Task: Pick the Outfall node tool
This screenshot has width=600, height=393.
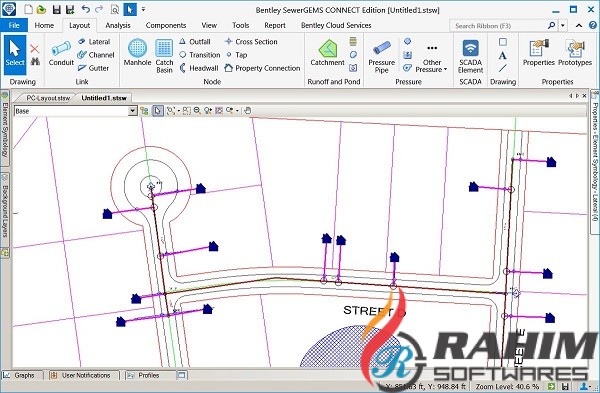Action: point(195,42)
